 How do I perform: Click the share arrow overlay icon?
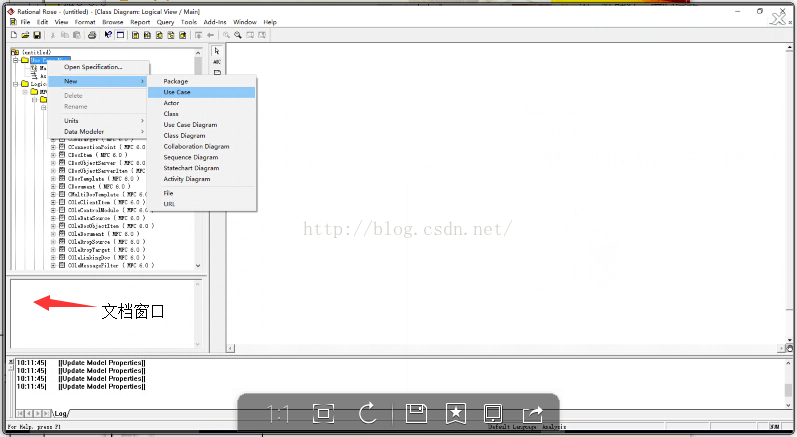click(532, 414)
